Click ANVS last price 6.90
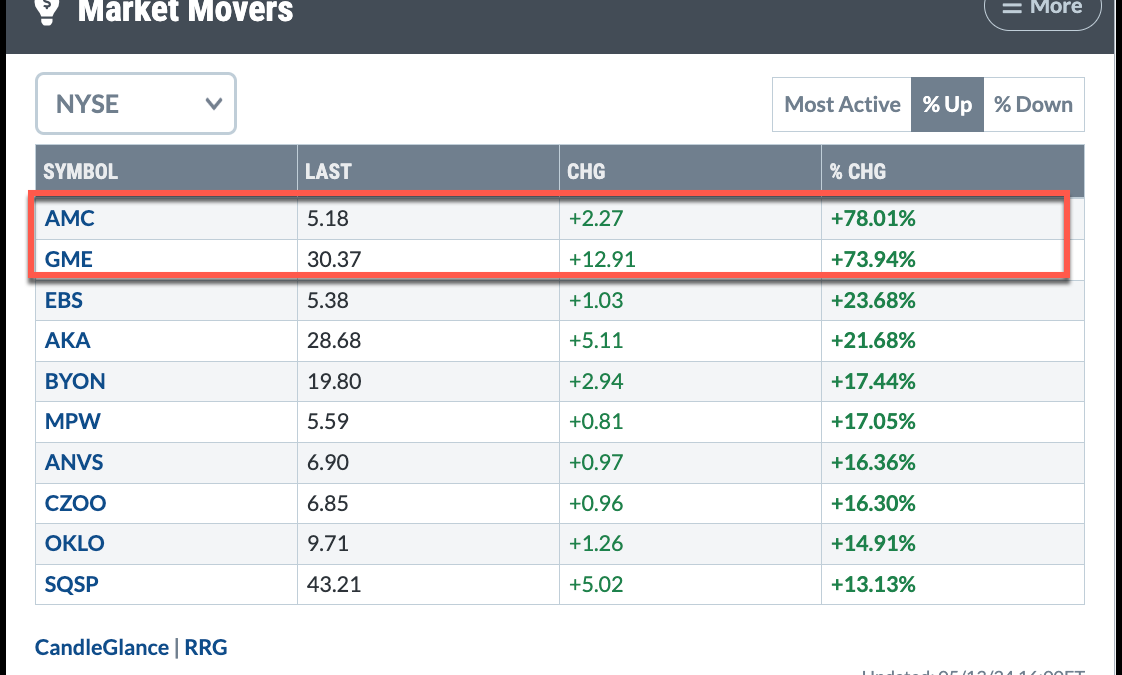This screenshot has width=1122, height=675. 328,462
